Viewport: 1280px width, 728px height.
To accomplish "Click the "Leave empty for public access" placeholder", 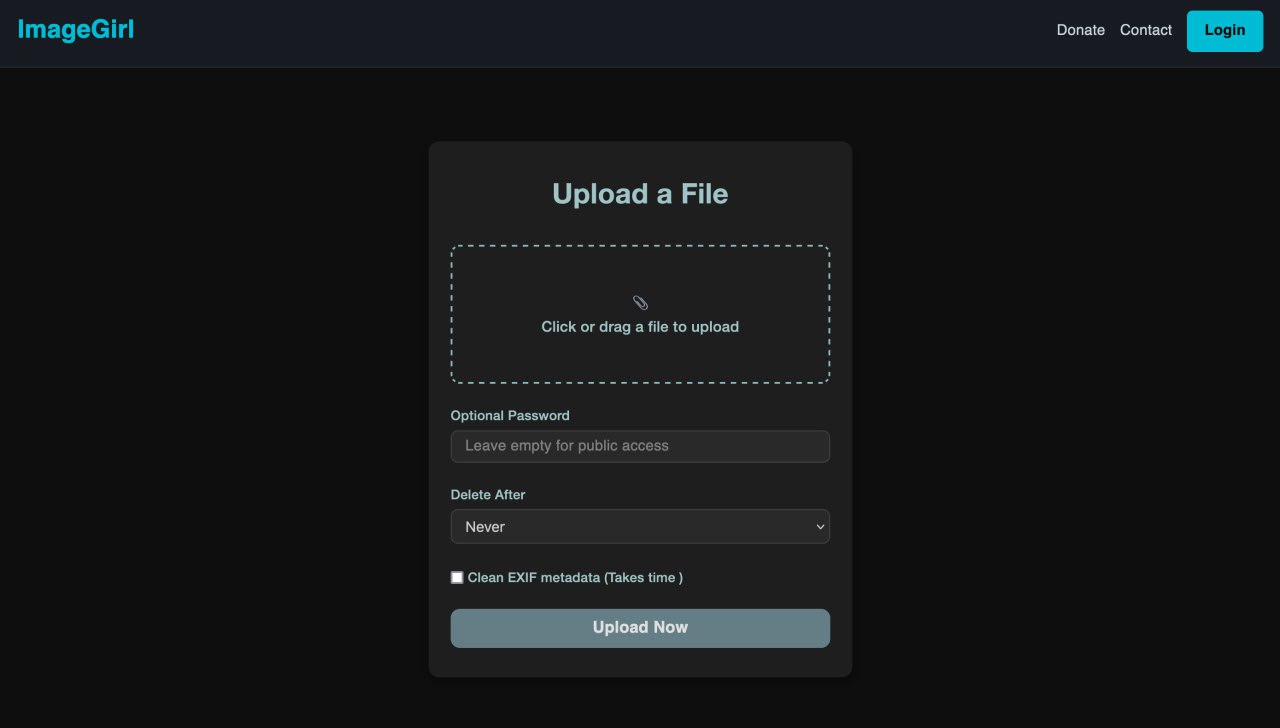I will click(567, 446).
